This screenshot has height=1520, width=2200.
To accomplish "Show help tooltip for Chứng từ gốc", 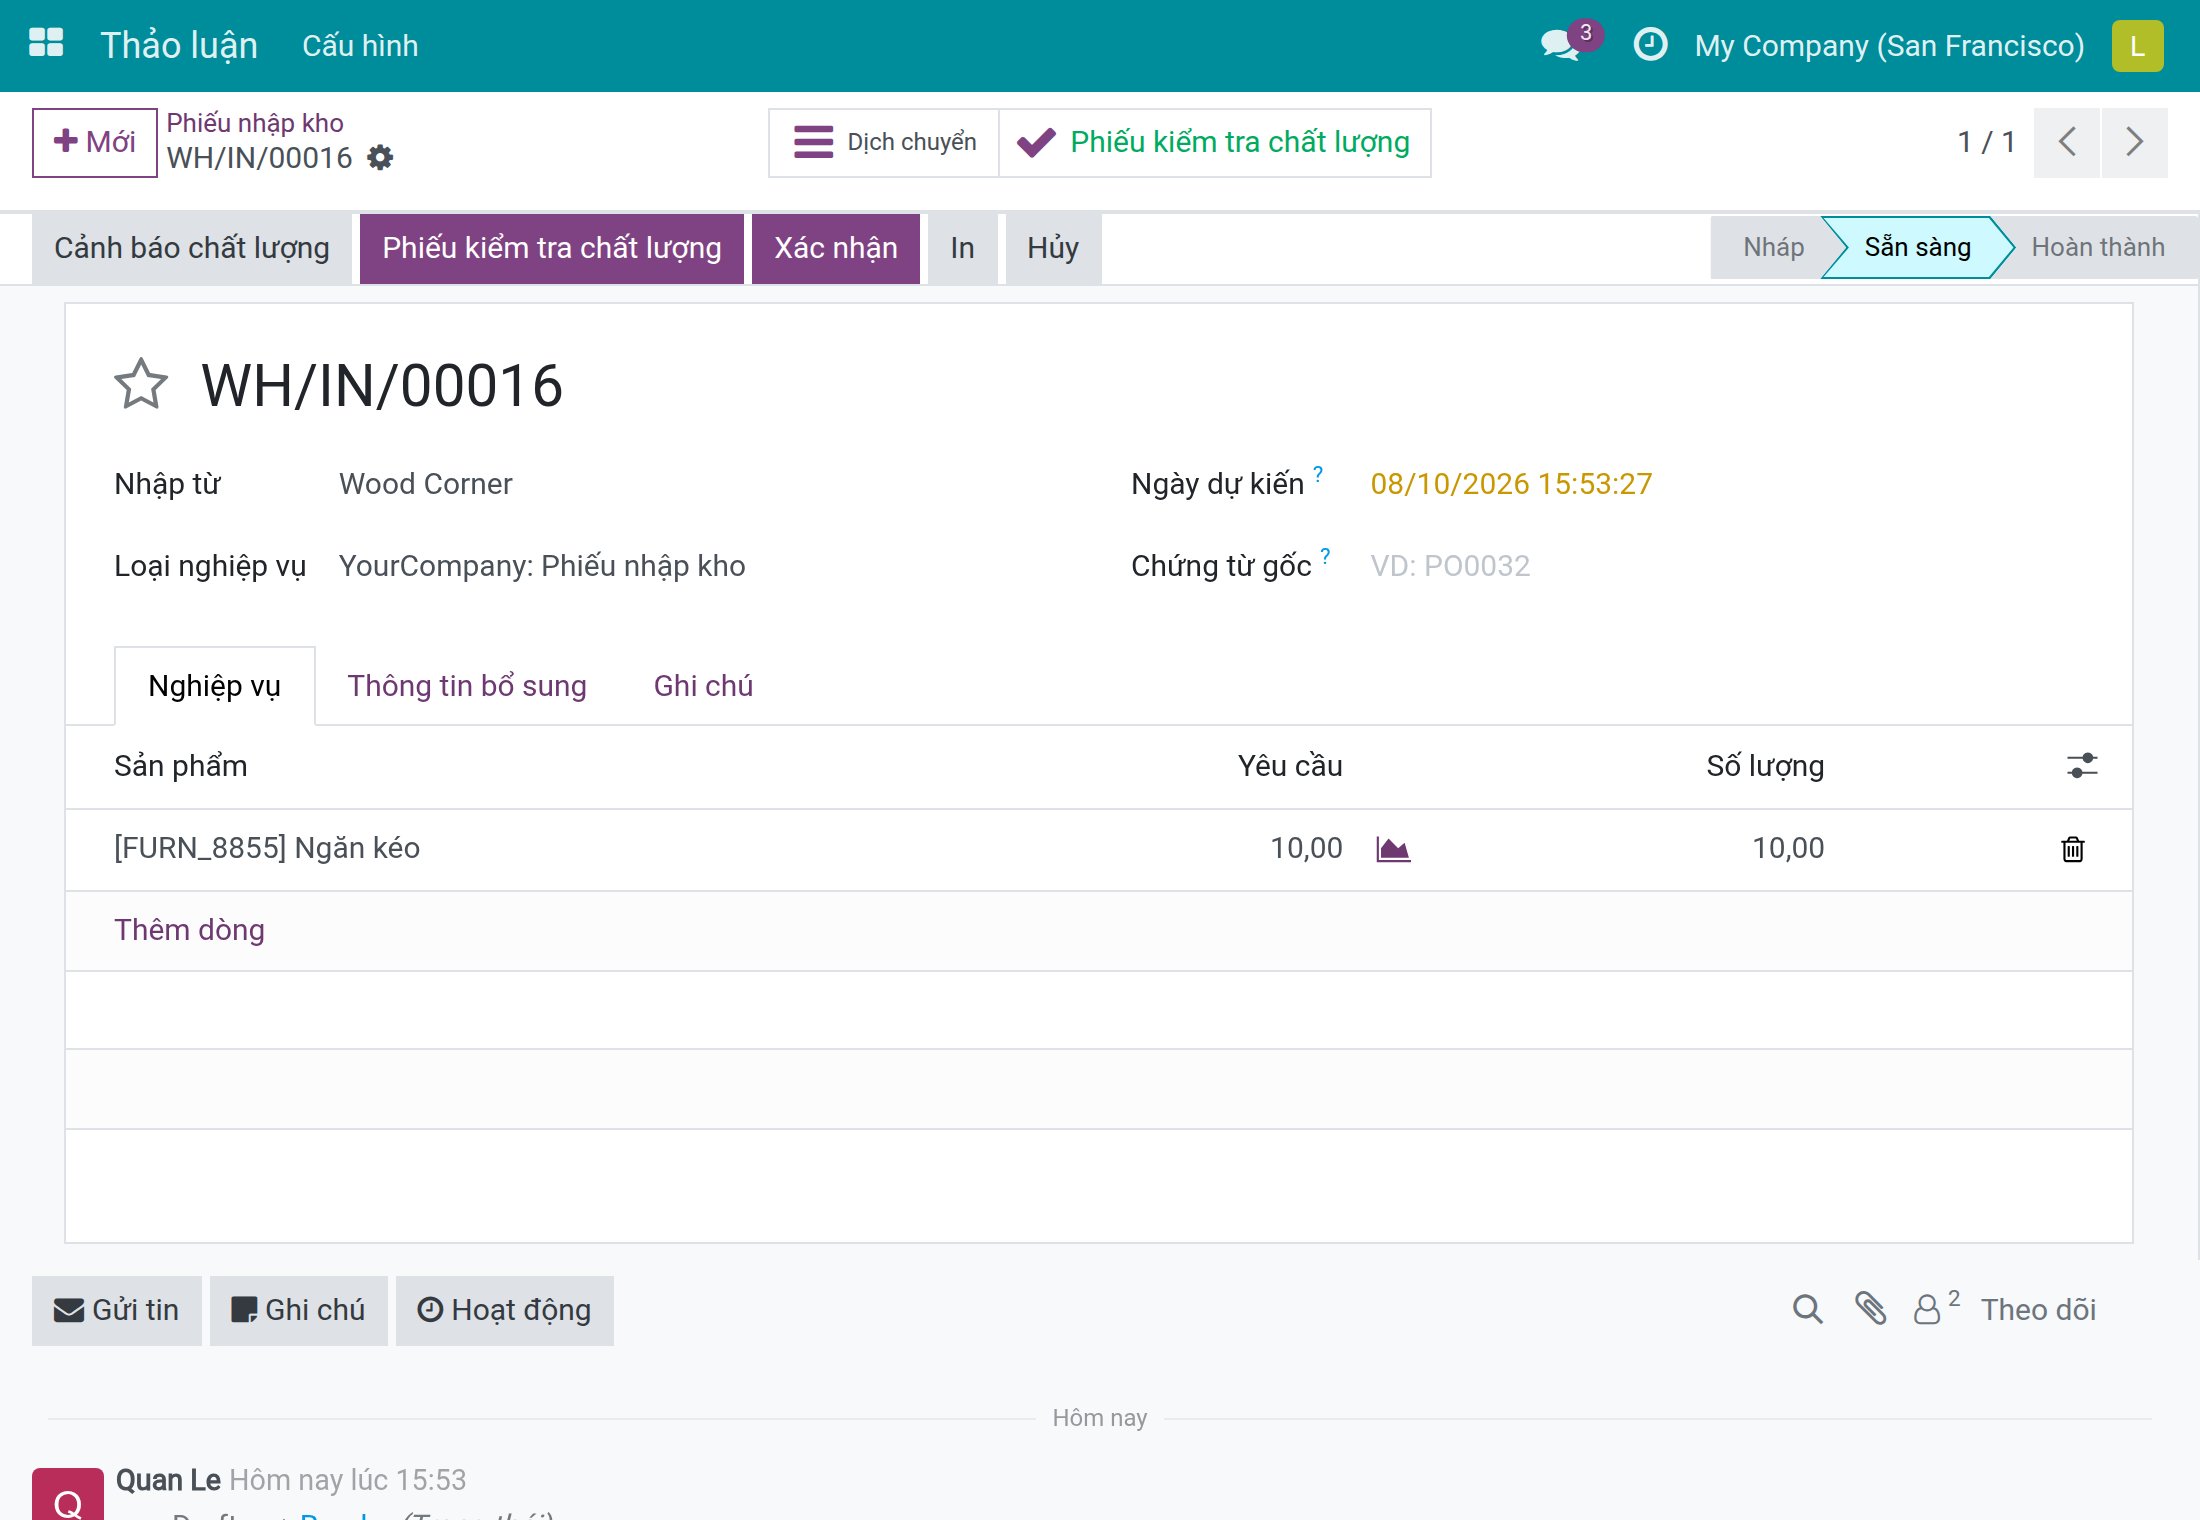I will (x=1325, y=555).
